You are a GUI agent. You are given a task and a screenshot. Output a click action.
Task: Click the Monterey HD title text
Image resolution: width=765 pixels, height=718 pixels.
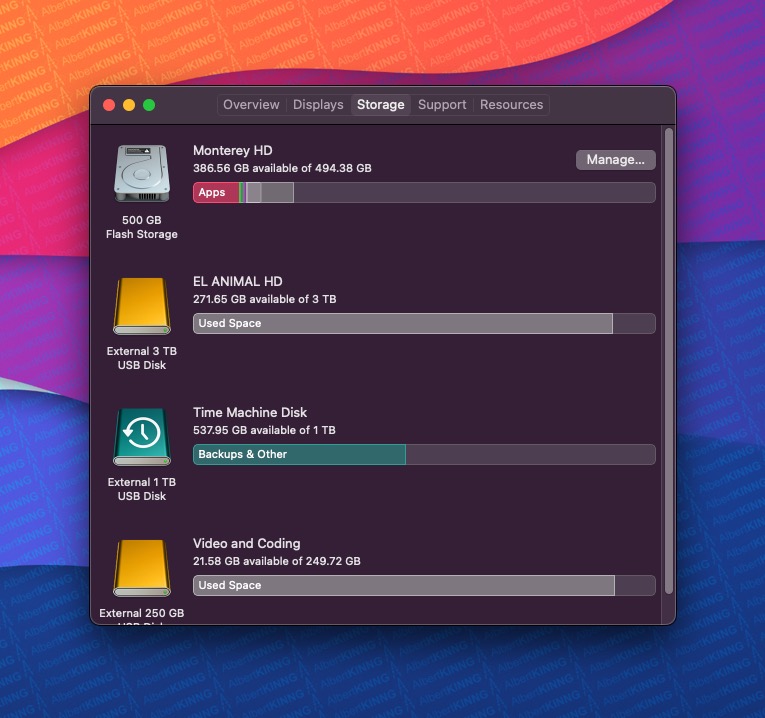point(233,151)
